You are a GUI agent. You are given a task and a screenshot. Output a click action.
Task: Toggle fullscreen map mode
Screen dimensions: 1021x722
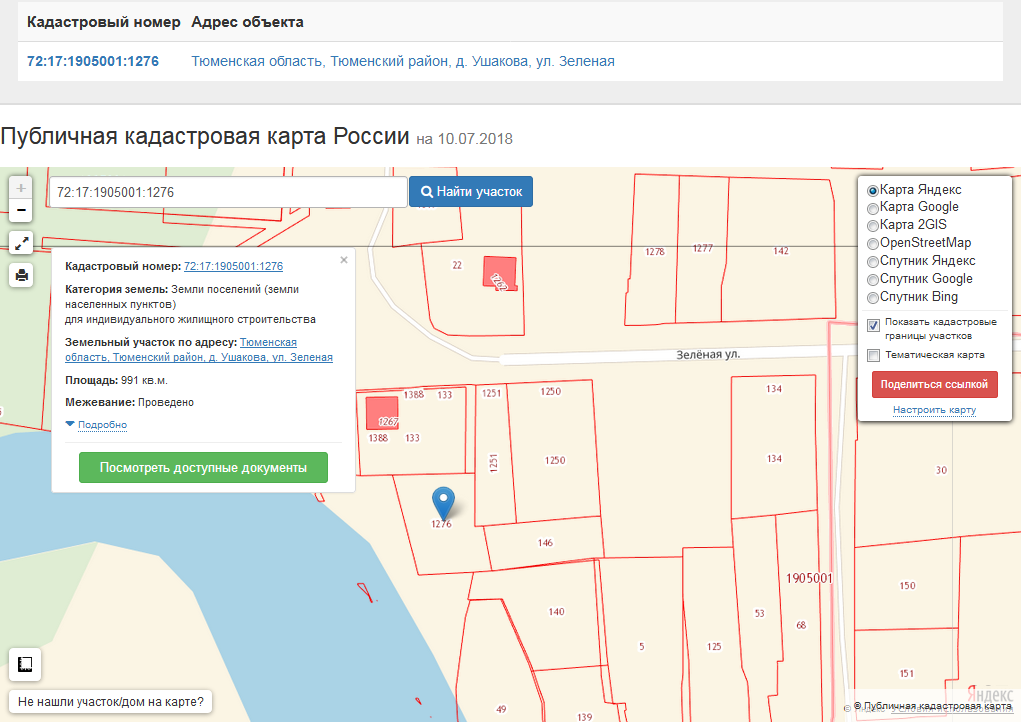(x=21, y=244)
